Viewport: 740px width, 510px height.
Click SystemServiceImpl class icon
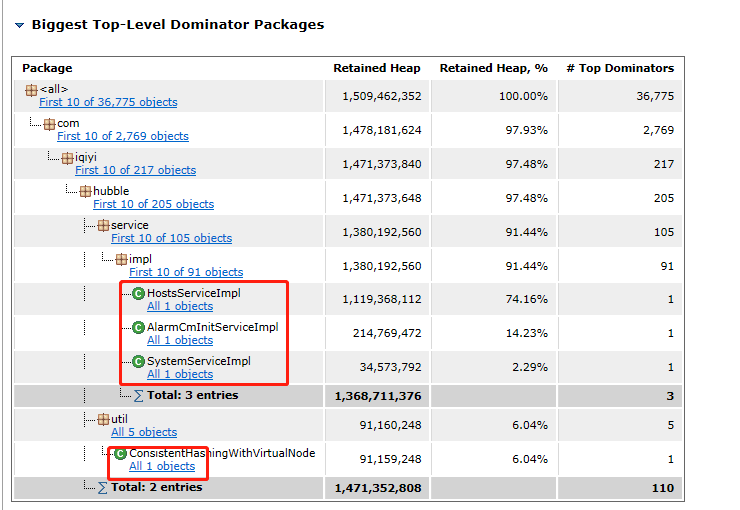[138, 361]
